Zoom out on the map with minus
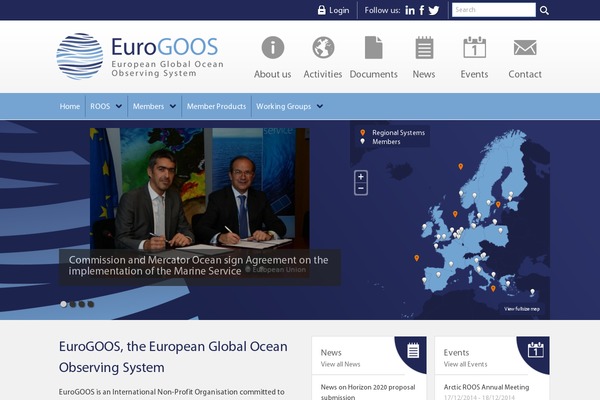 [x=361, y=188]
